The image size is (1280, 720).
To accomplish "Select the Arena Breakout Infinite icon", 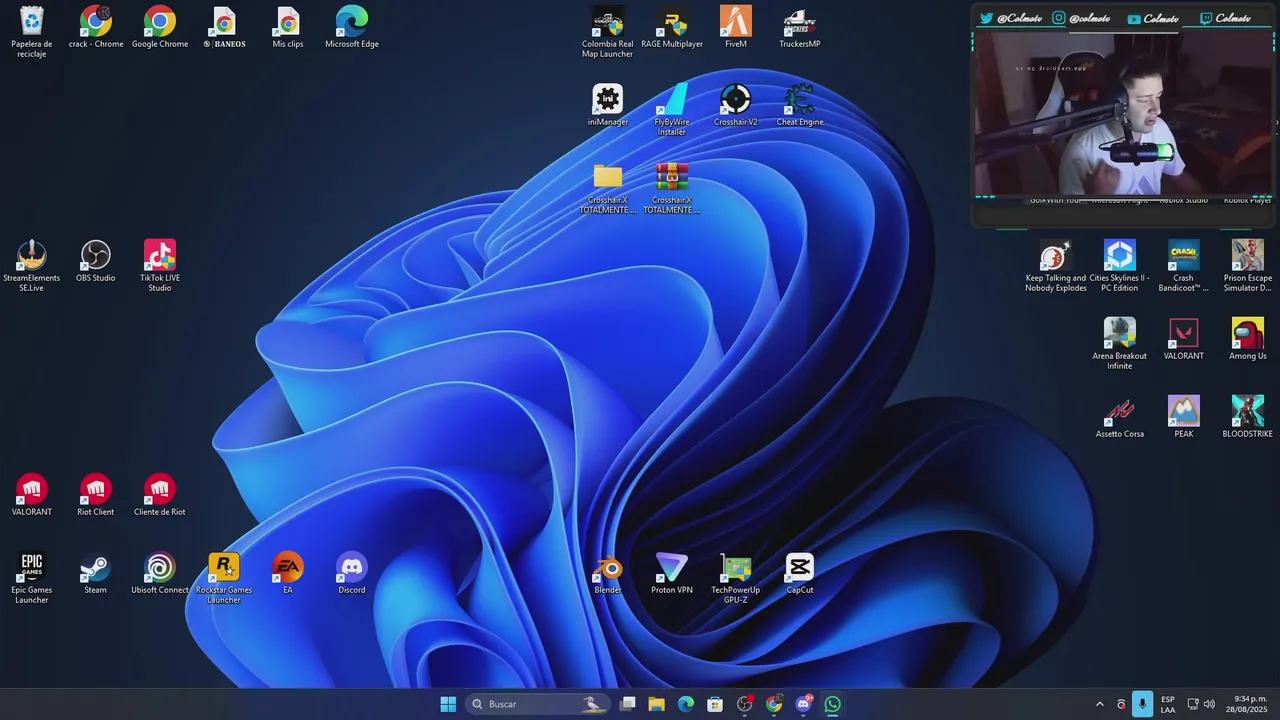I will [1120, 343].
